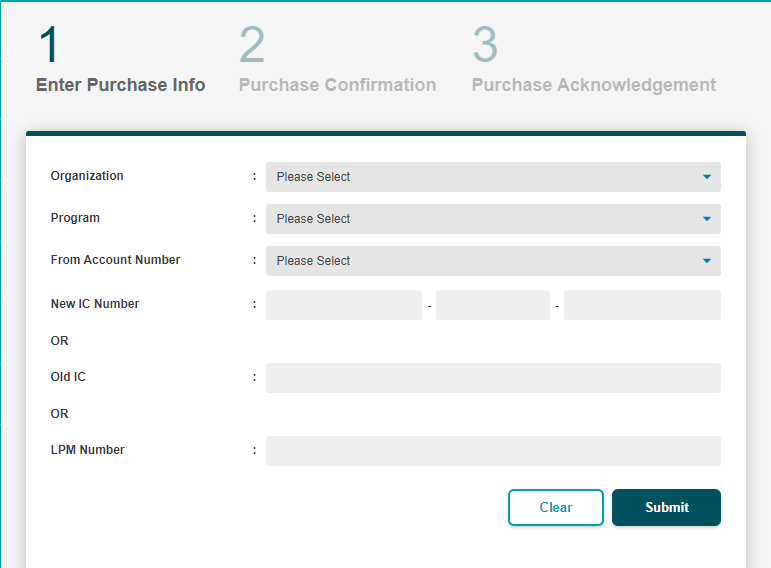Select the Purchase Confirmation step label
The image size is (771, 568).
pos(337,85)
